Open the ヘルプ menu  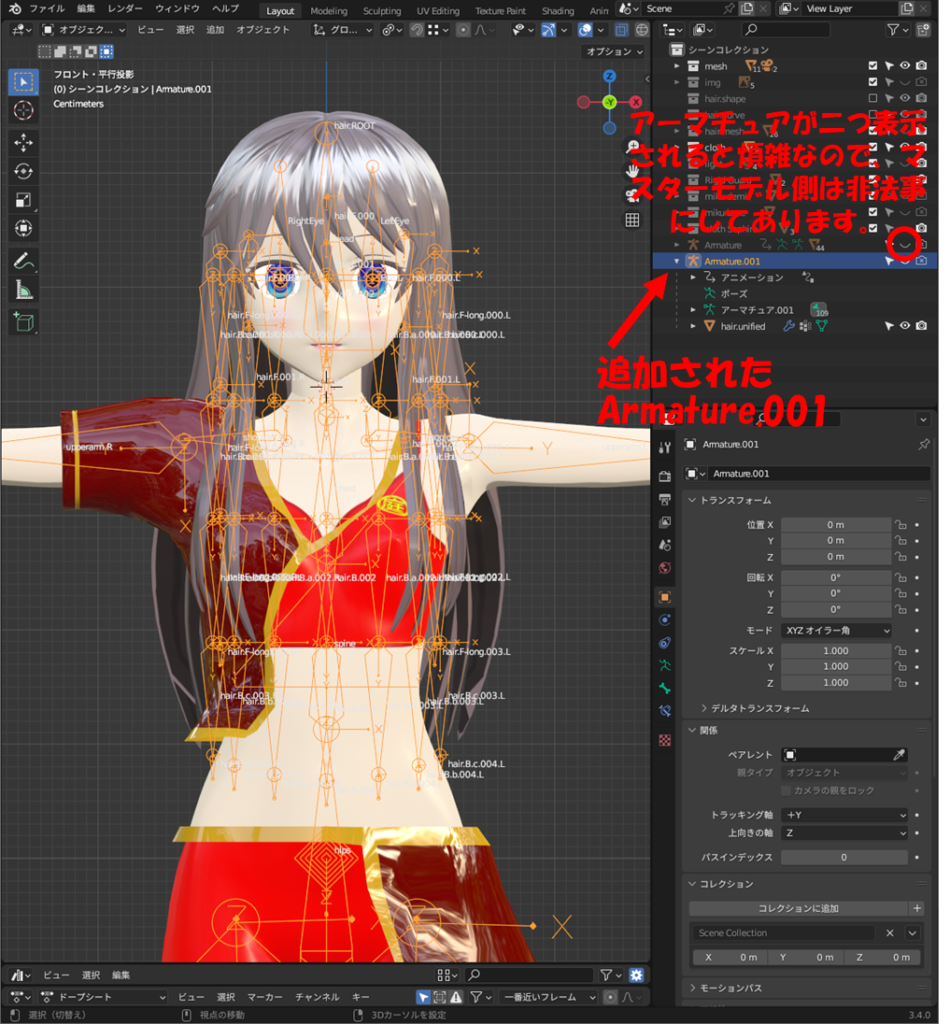(225, 9)
